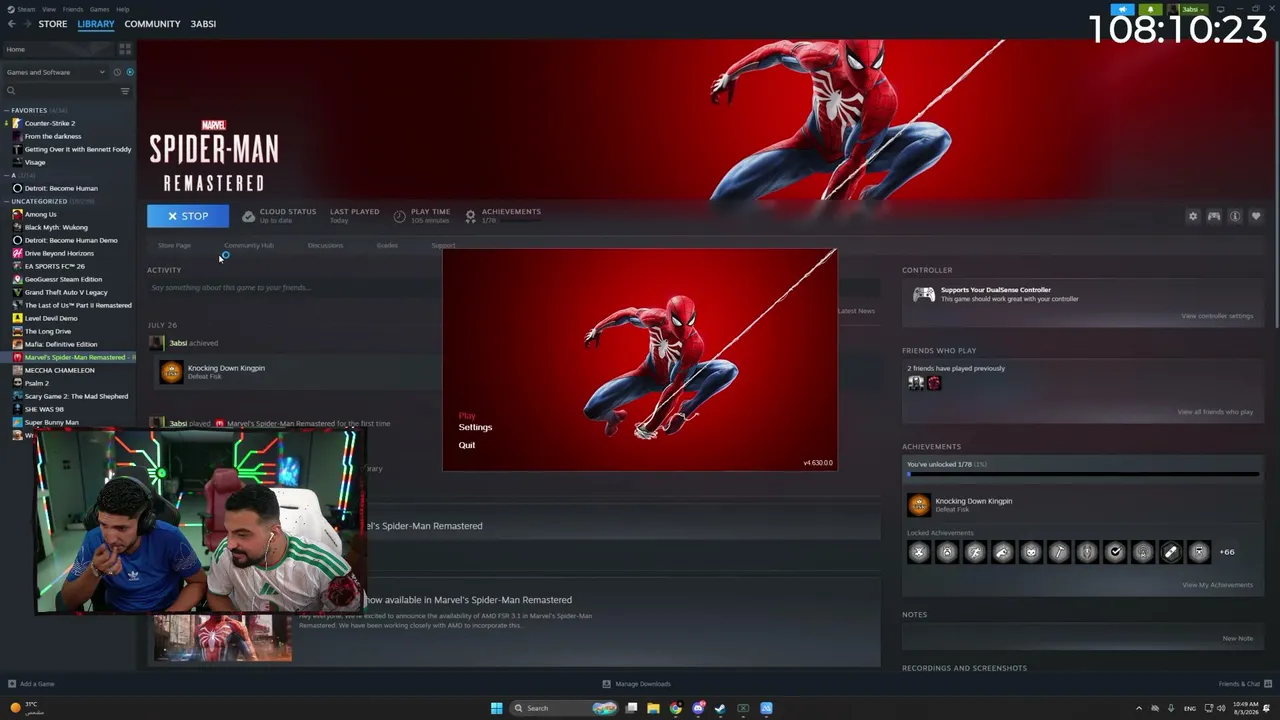Click the library search magnifier icon
The width and height of the screenshot is (1280, 720).
click(x=11, y=91)
